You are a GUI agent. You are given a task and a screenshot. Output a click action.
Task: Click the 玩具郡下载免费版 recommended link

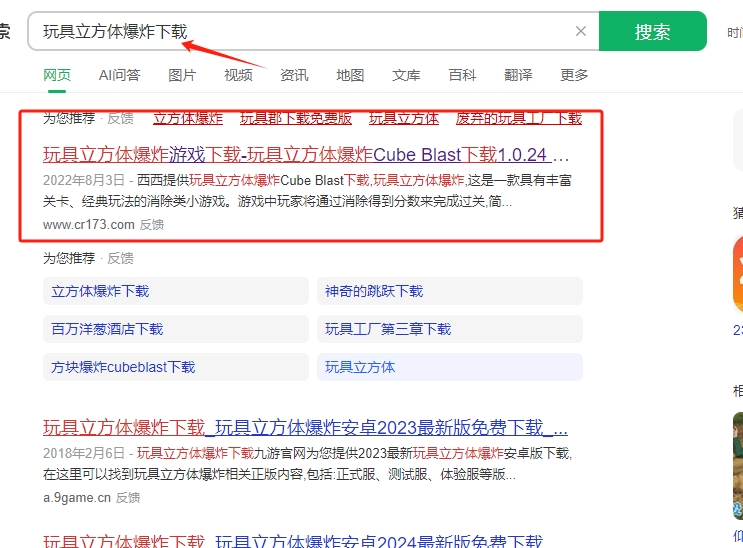coord(296,119)
